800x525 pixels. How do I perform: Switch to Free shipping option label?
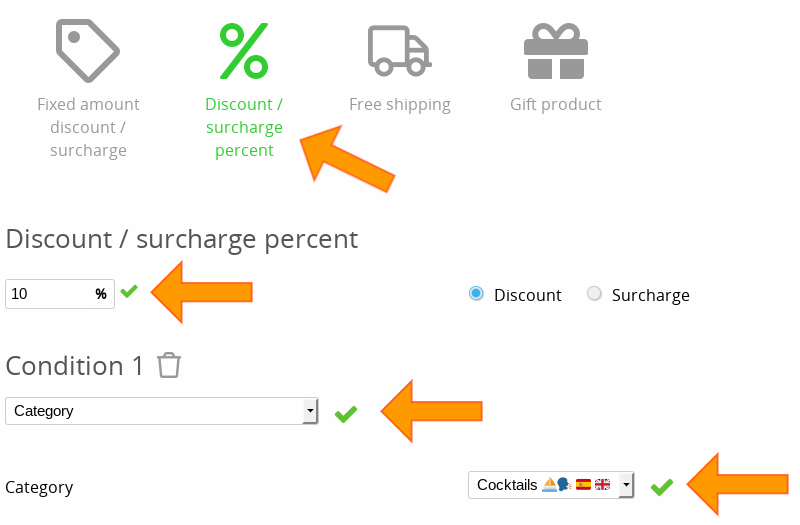pos(399,104)
